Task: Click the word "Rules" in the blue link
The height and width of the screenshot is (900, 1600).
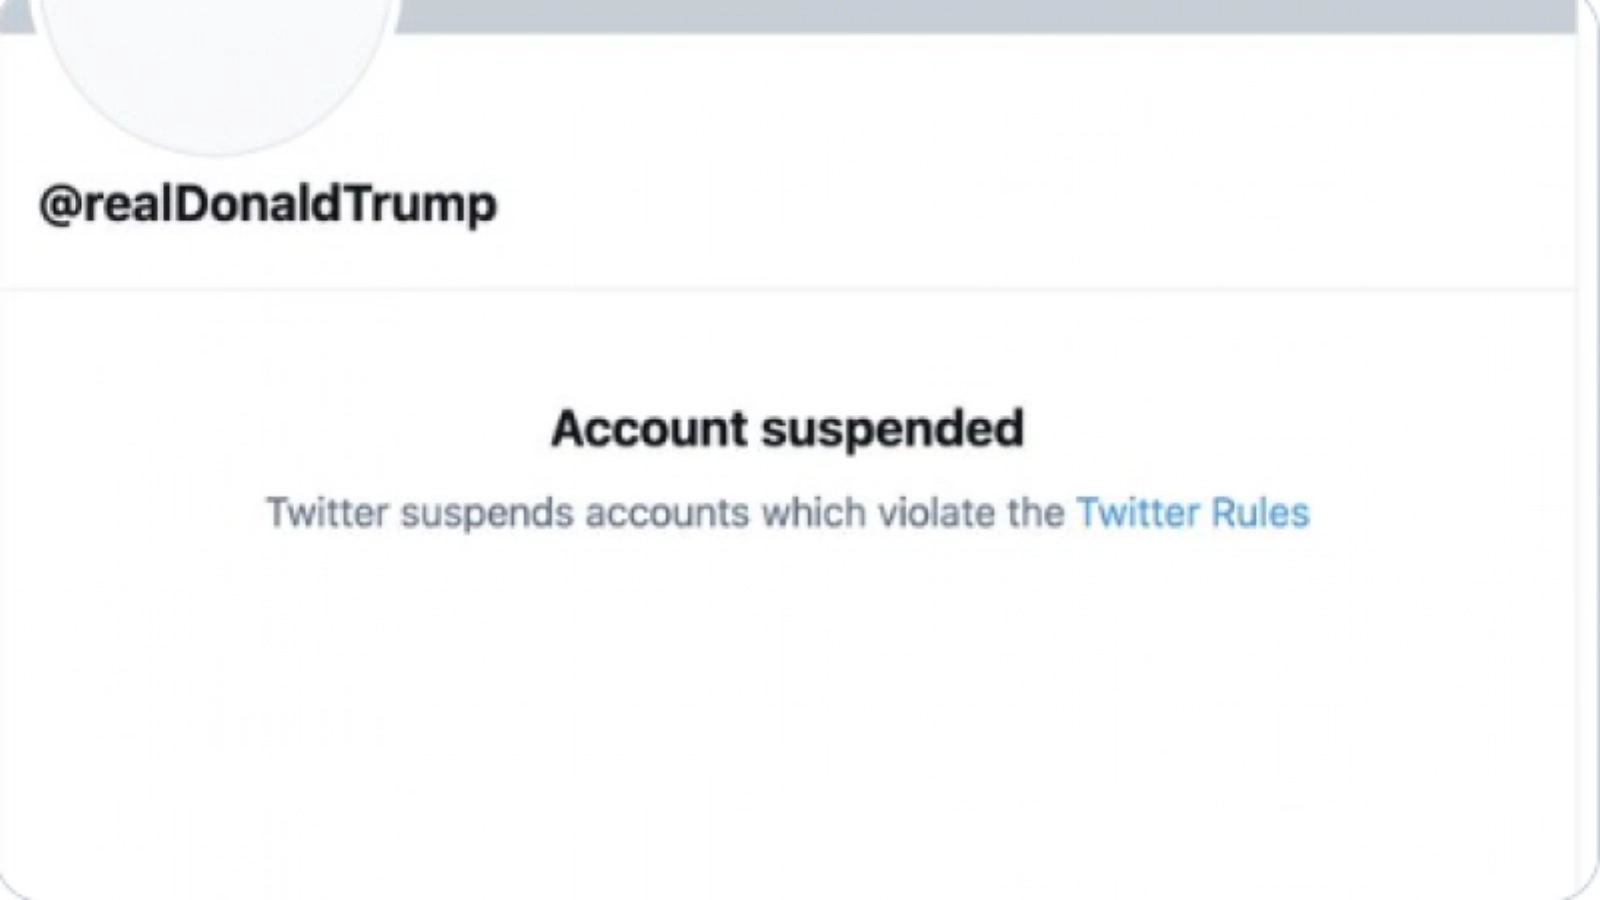Action: (x=1260, y=513)
